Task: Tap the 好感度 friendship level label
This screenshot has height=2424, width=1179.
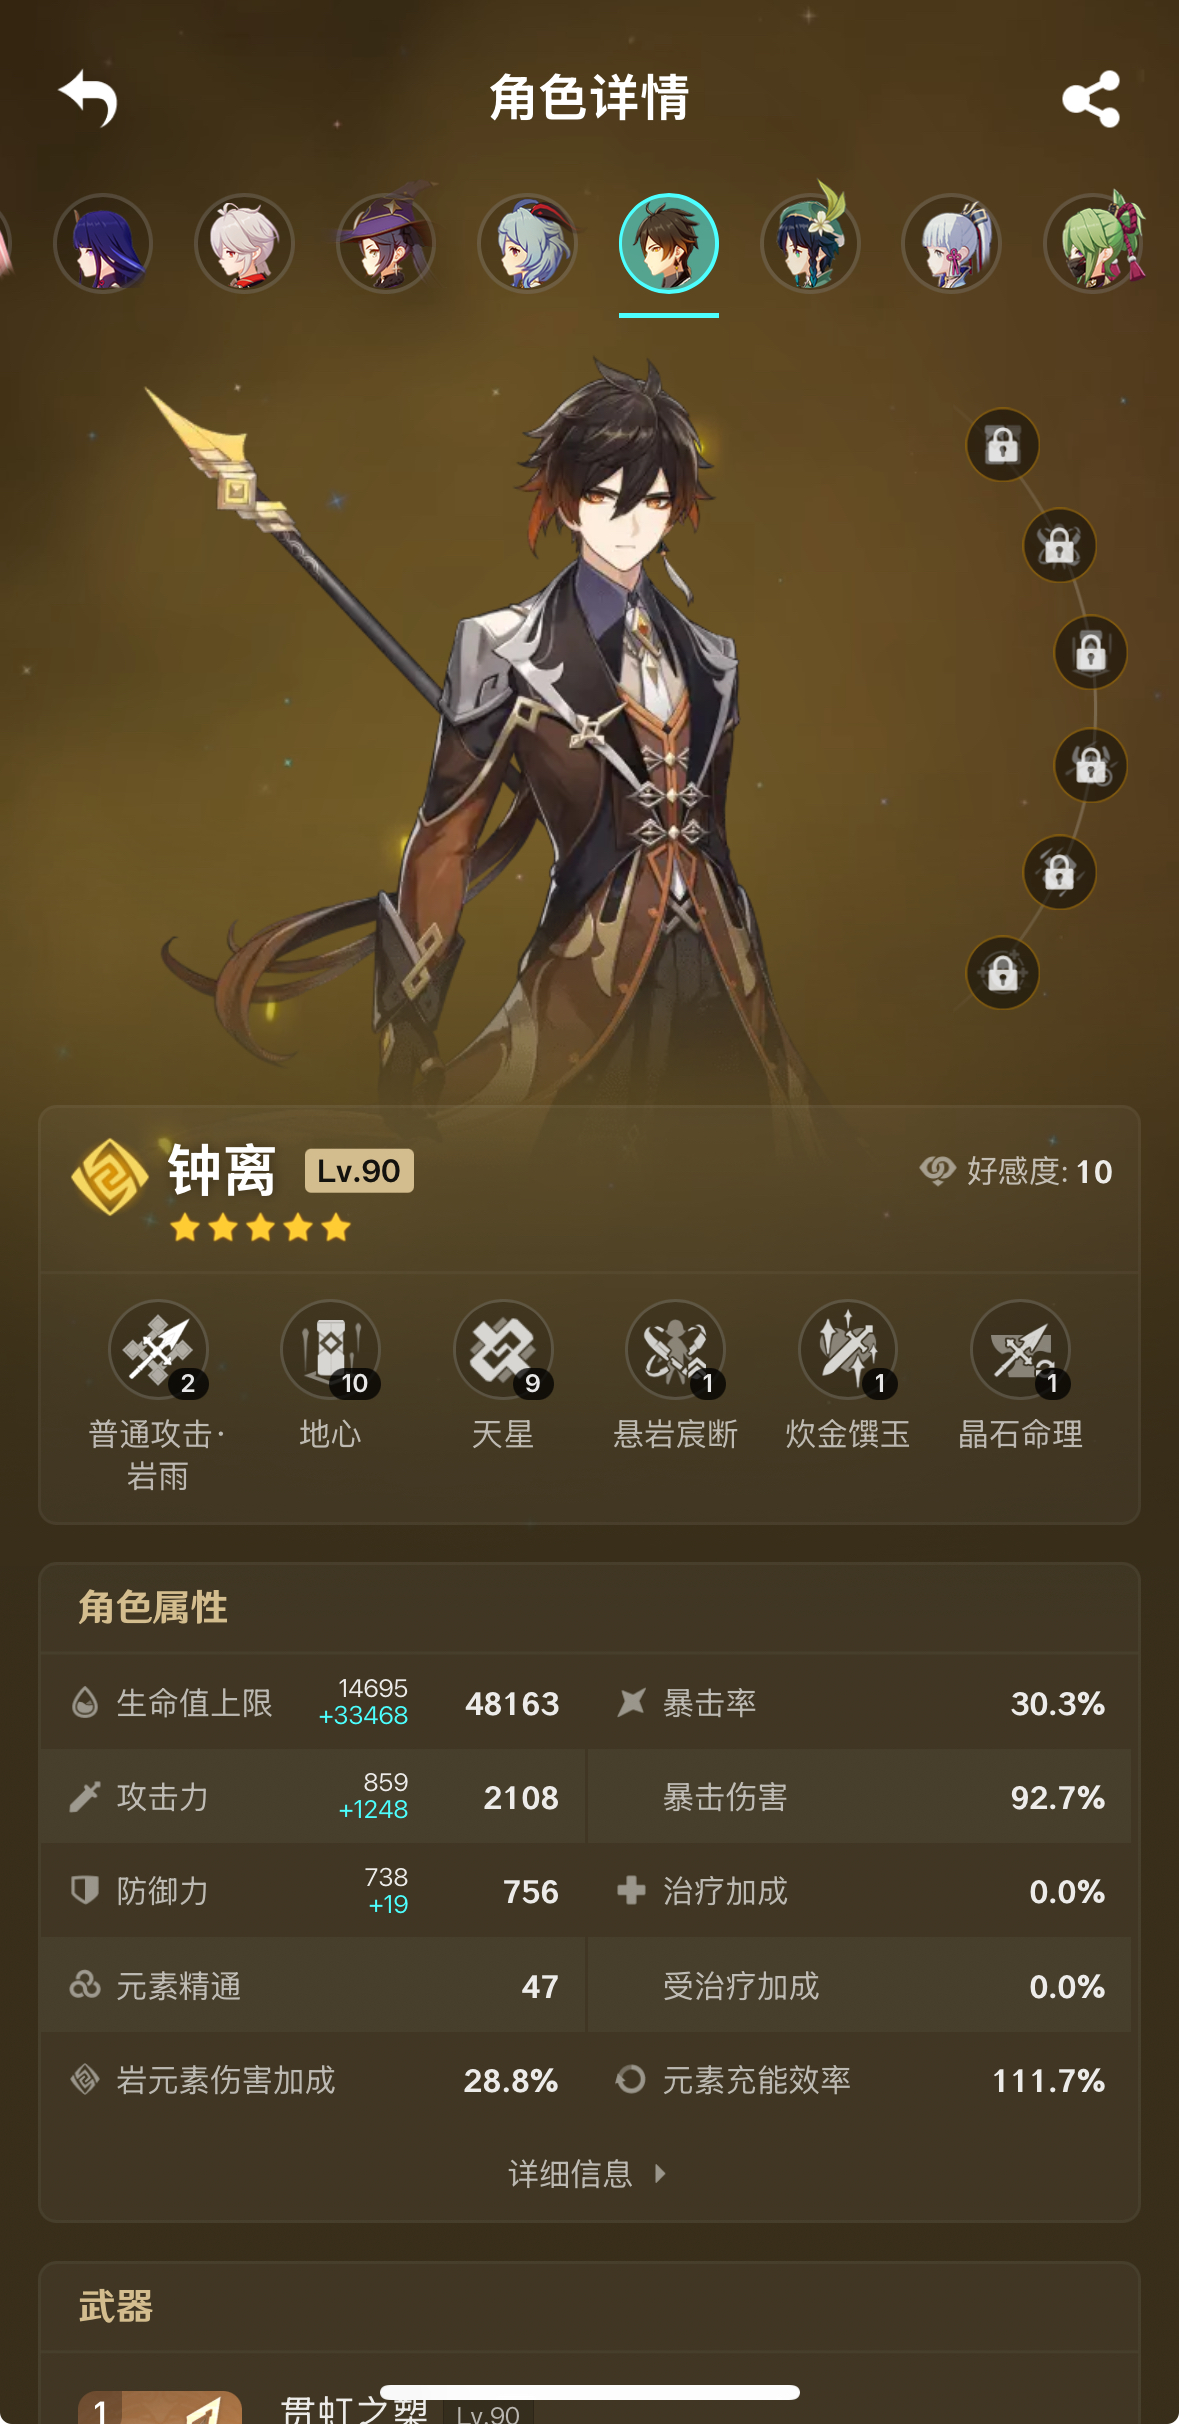Action: coord(1015,1171)
